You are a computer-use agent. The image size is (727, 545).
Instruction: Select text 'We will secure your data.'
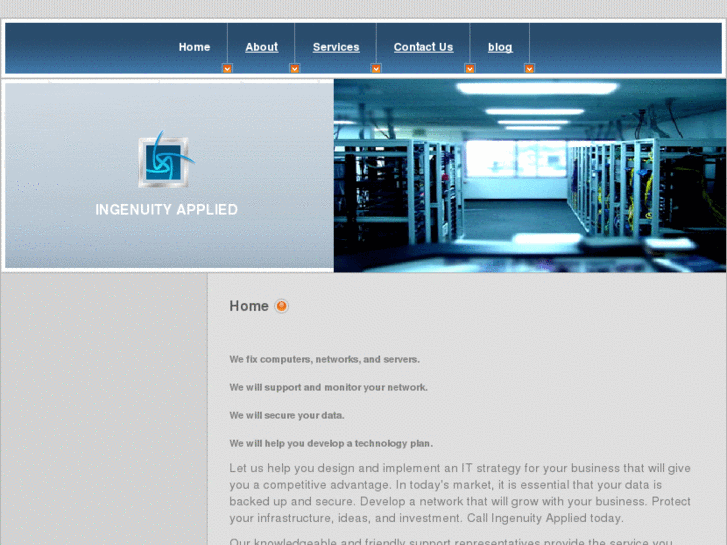tap(287, 416)
